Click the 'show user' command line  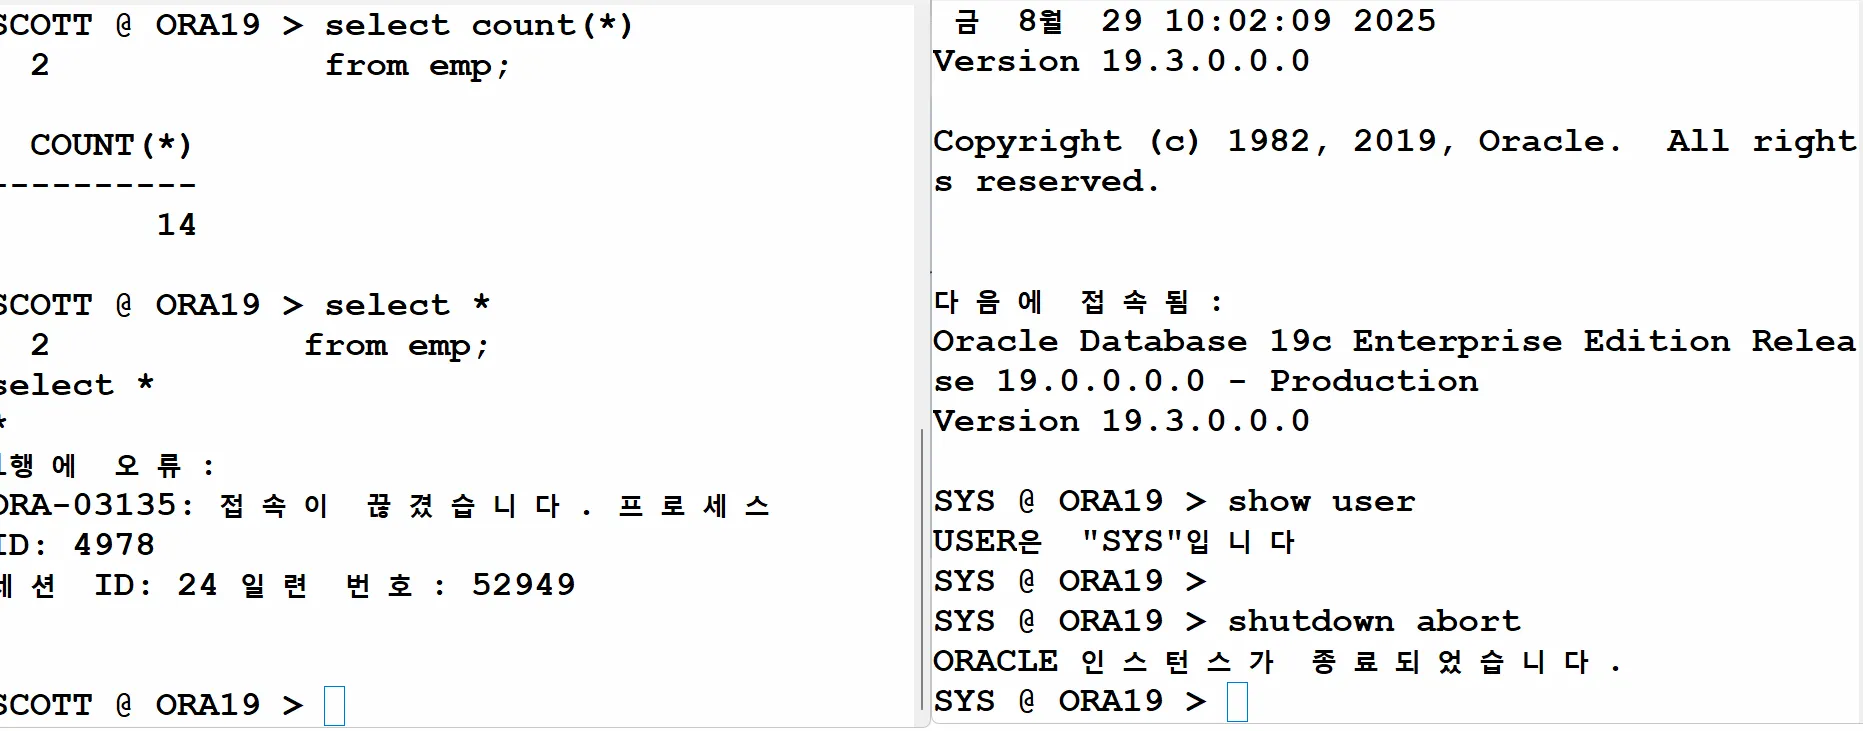[1174, 501]
